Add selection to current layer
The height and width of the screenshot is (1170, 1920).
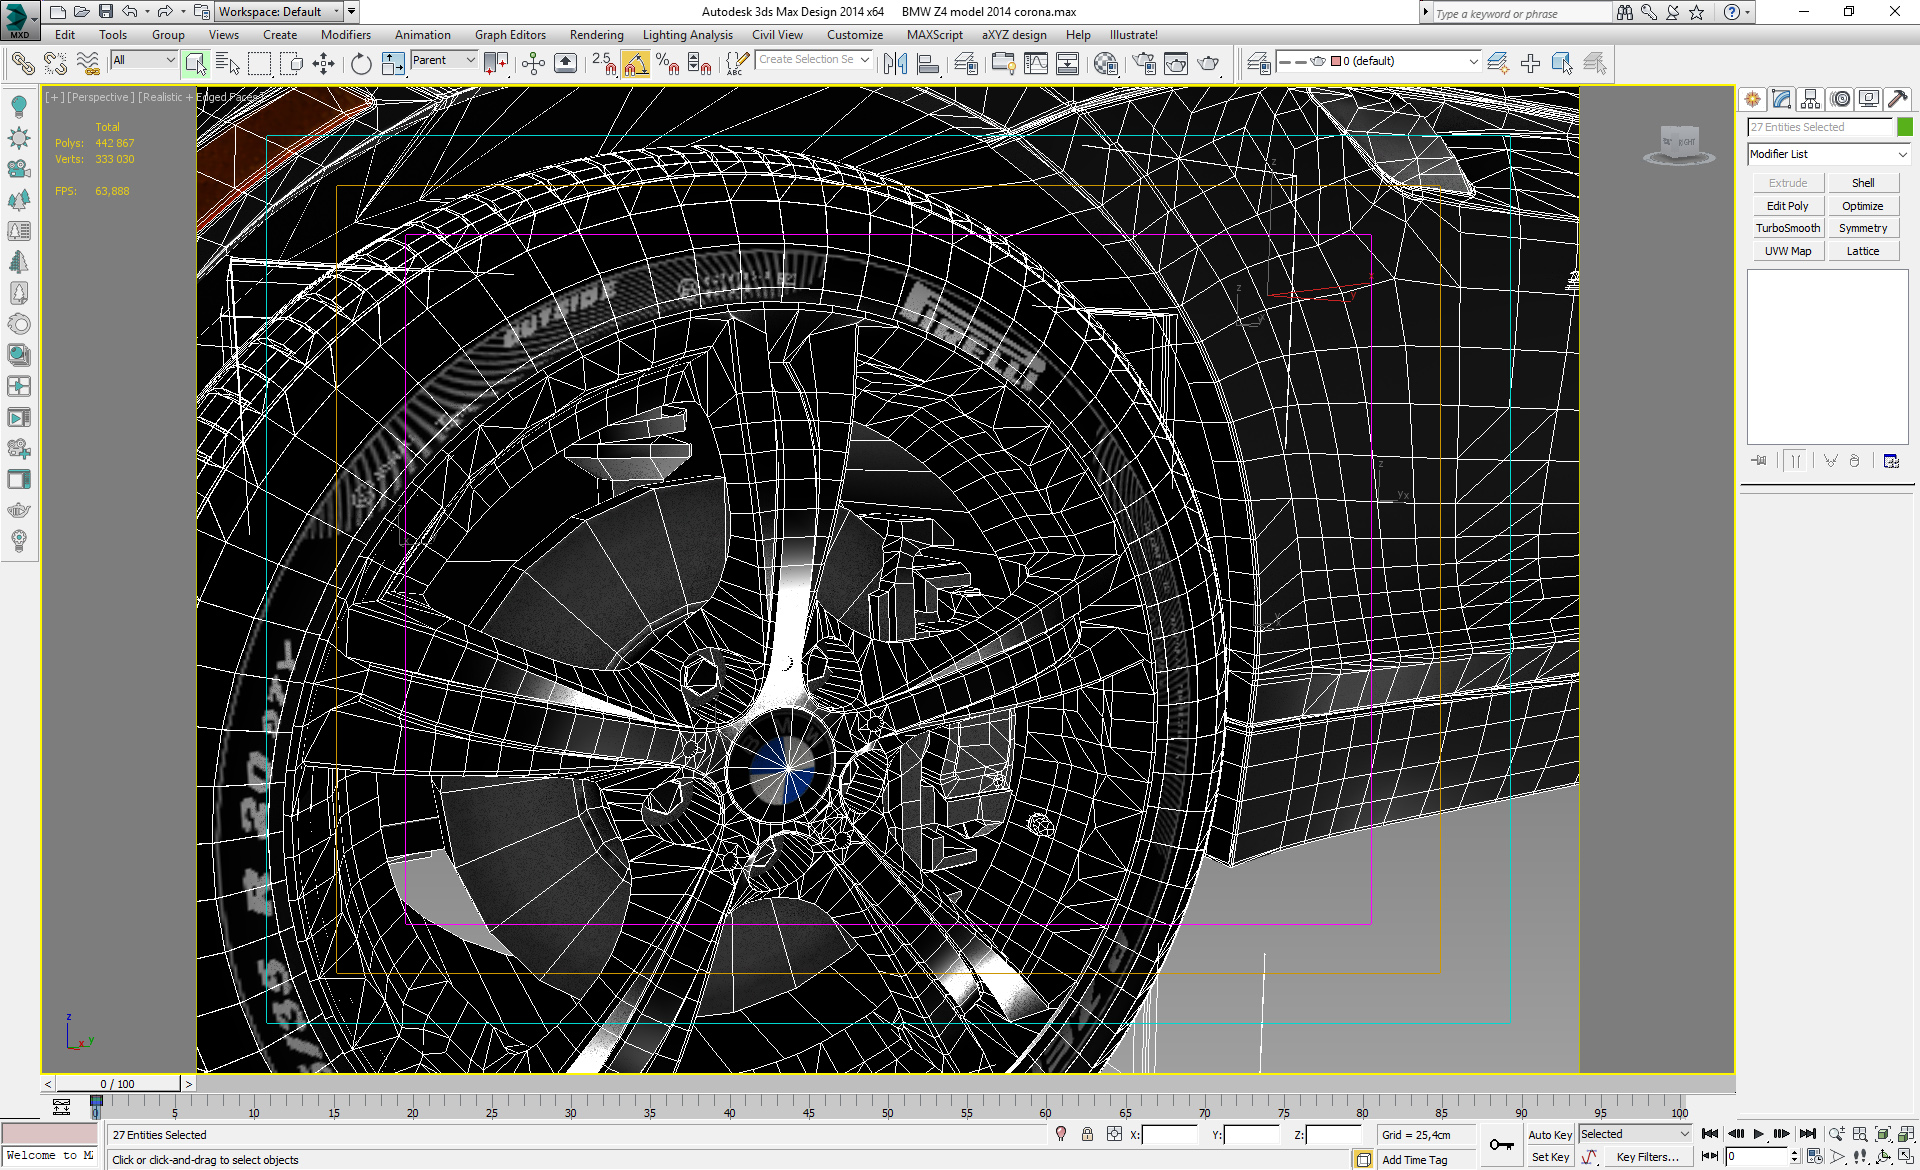pyautogui.click(x=1530, y=64)
